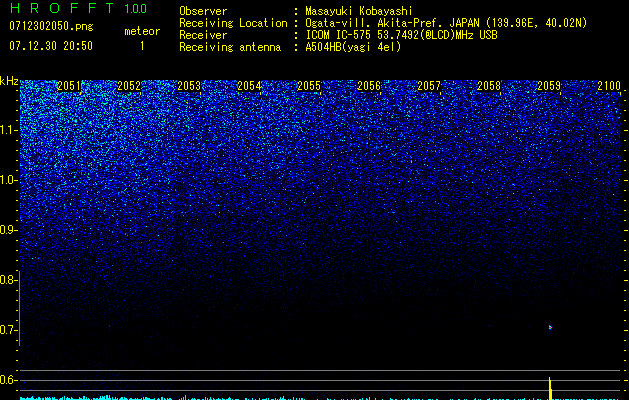Image resolution: width=629 pixels, height=400 pixels.
Task: Click the meteor echo spot near 0.7 kHz
Action: (550, 327)
